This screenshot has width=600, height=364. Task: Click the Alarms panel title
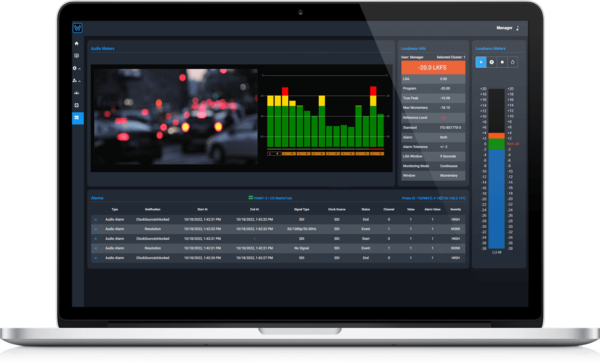coord(97,198)
